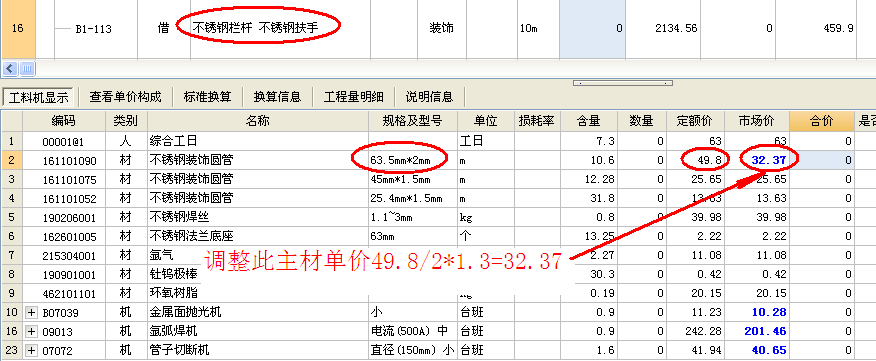This screenshot has height=361, width=876.
Task: Expand row B07039 金属面抛光机
Action: 31,312
